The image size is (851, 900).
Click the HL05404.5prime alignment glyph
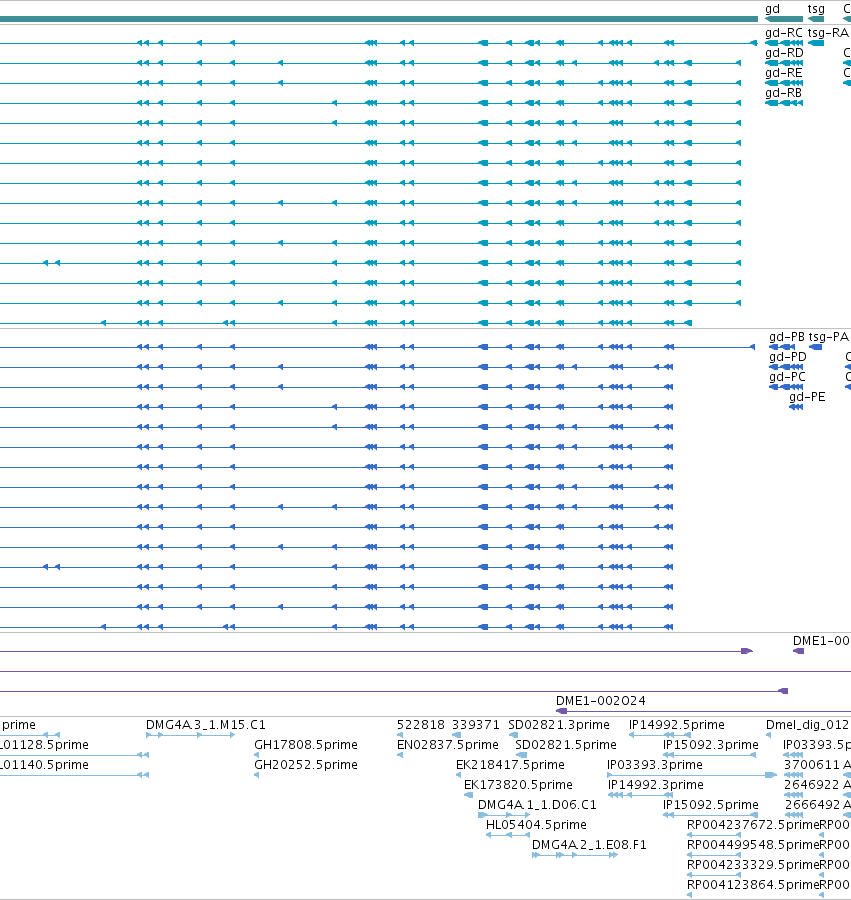coord(507,835)
